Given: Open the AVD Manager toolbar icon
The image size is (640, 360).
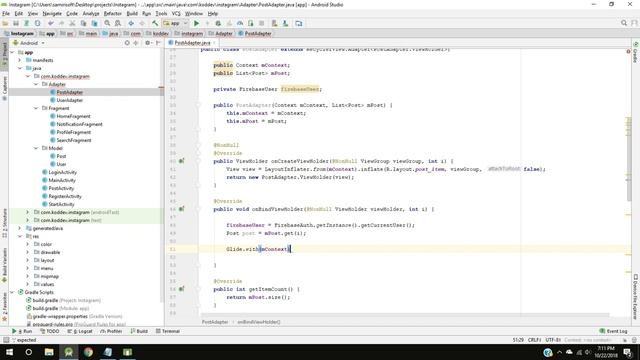Looking at the screenshot, I should pyautogui.click(x=274, y=23).
